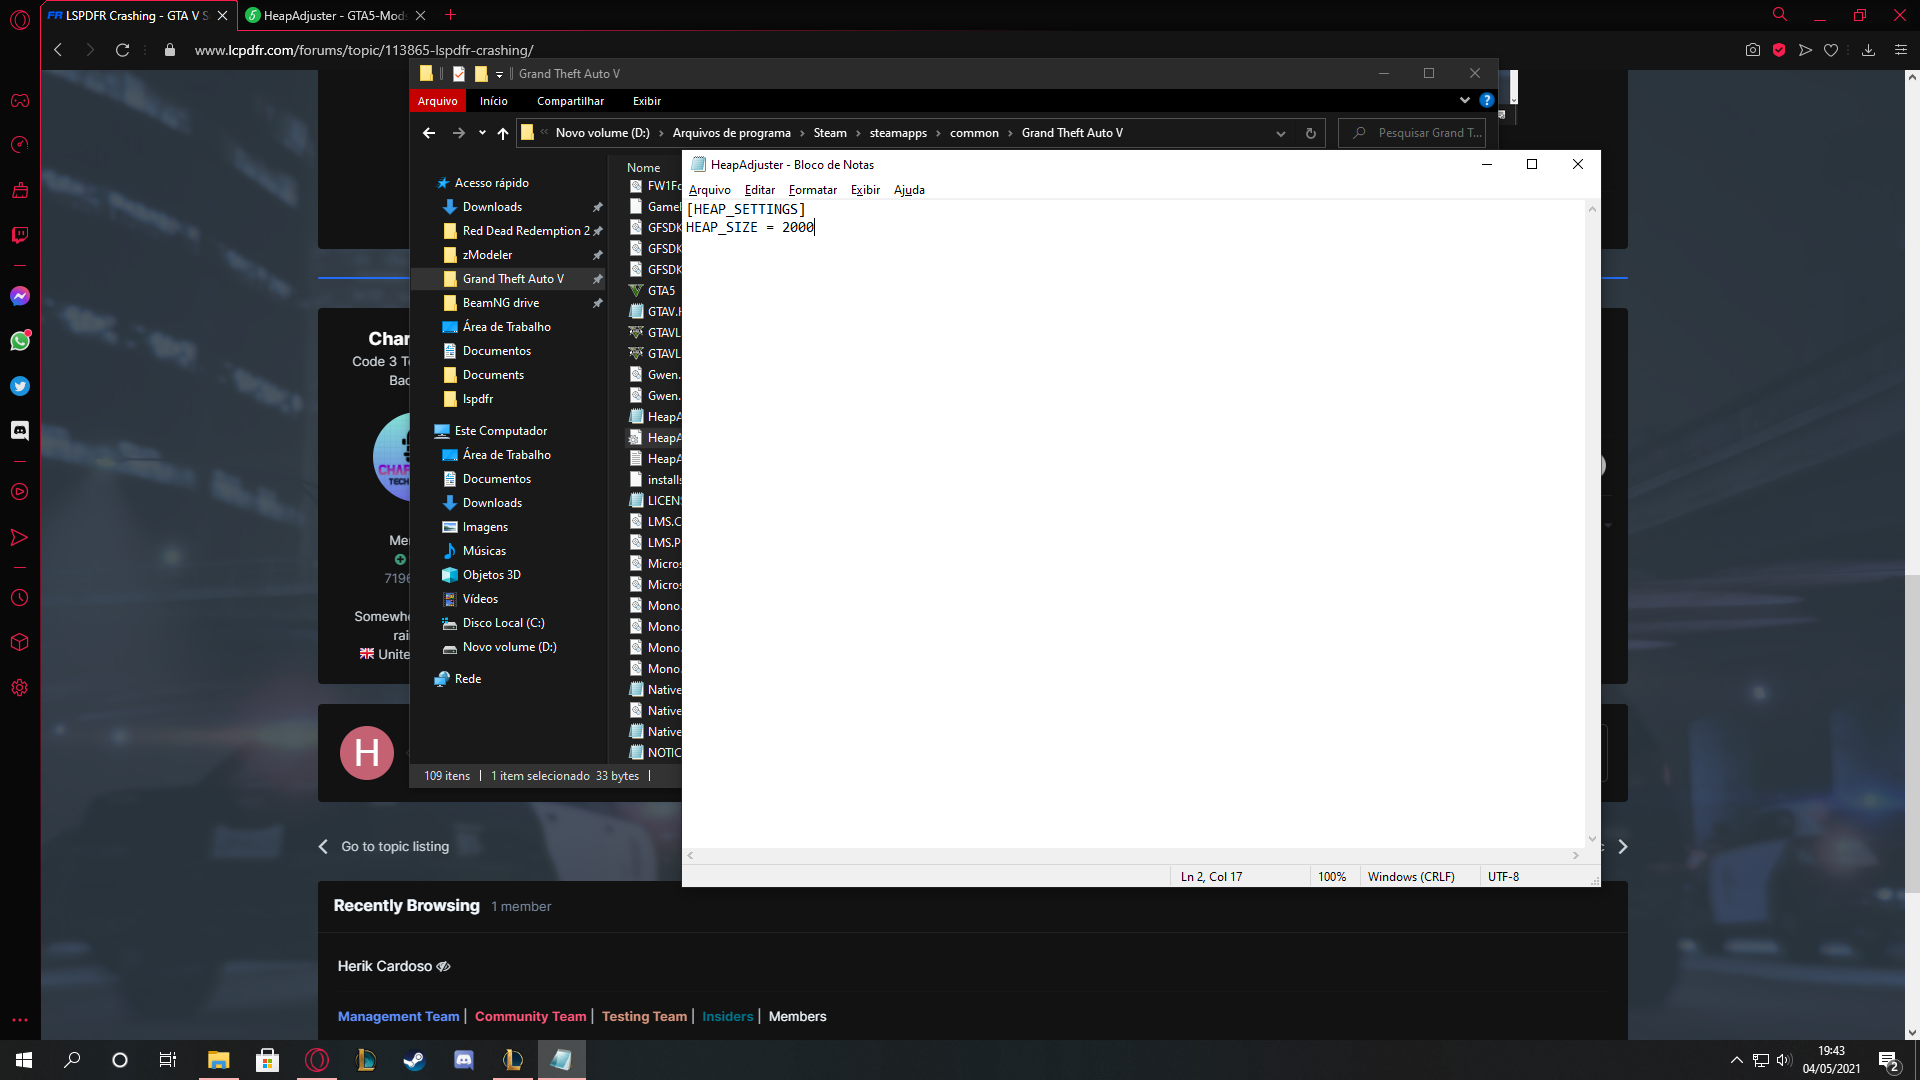1920x1080 pixels.
Task: Click Notepad's horizontal scrollbar right arrow
Action: point(1575,855)
